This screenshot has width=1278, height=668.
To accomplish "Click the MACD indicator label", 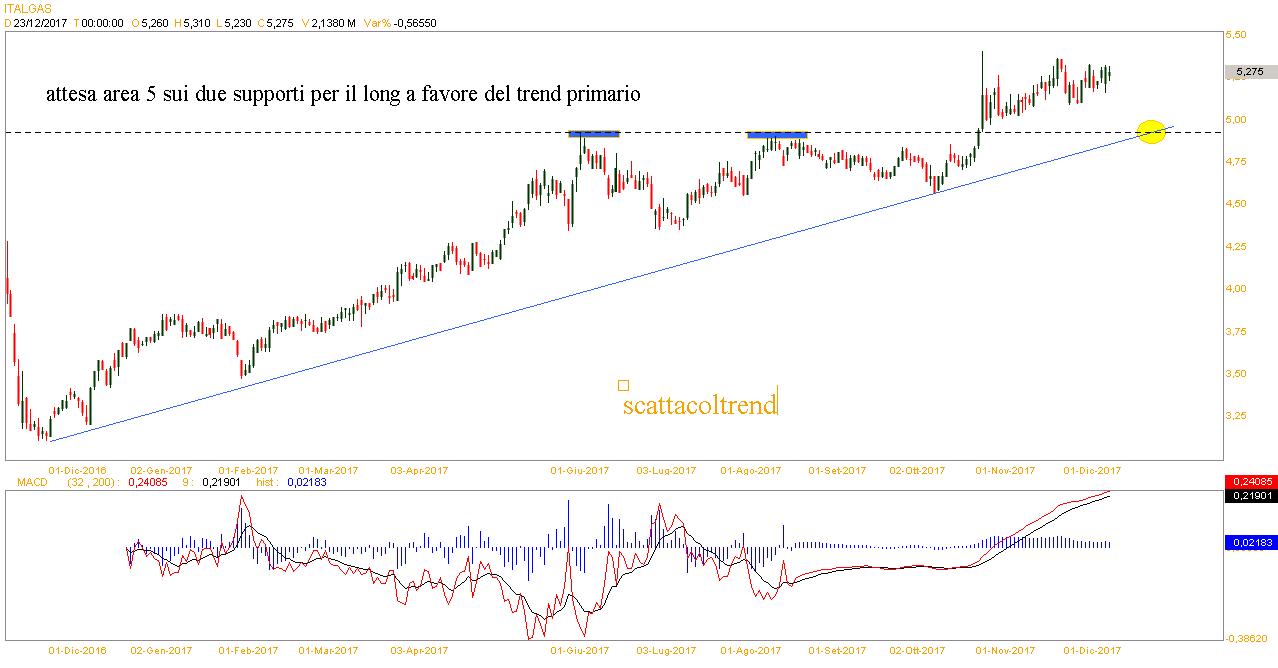I will tap(19, 482).
